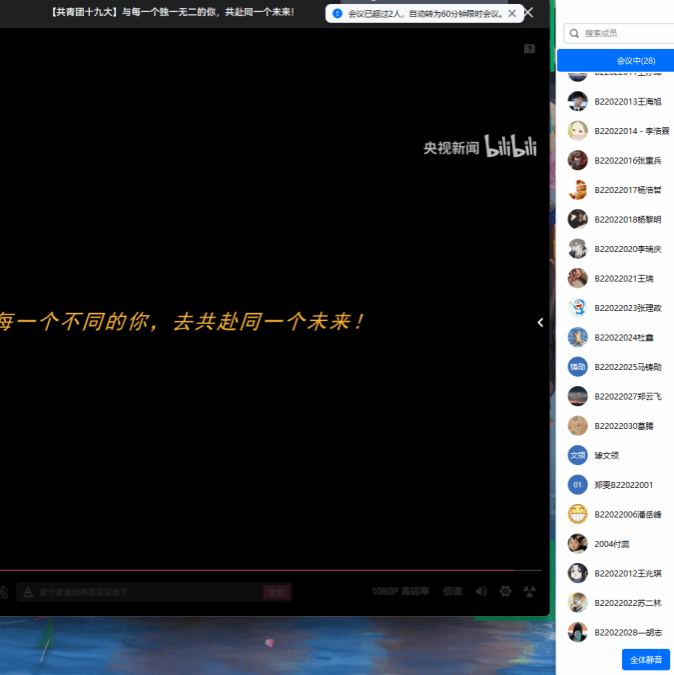The height and width of the screenshot is (675, 674).
Task: Click the info icon in notification banner
Action: point(337,14)
